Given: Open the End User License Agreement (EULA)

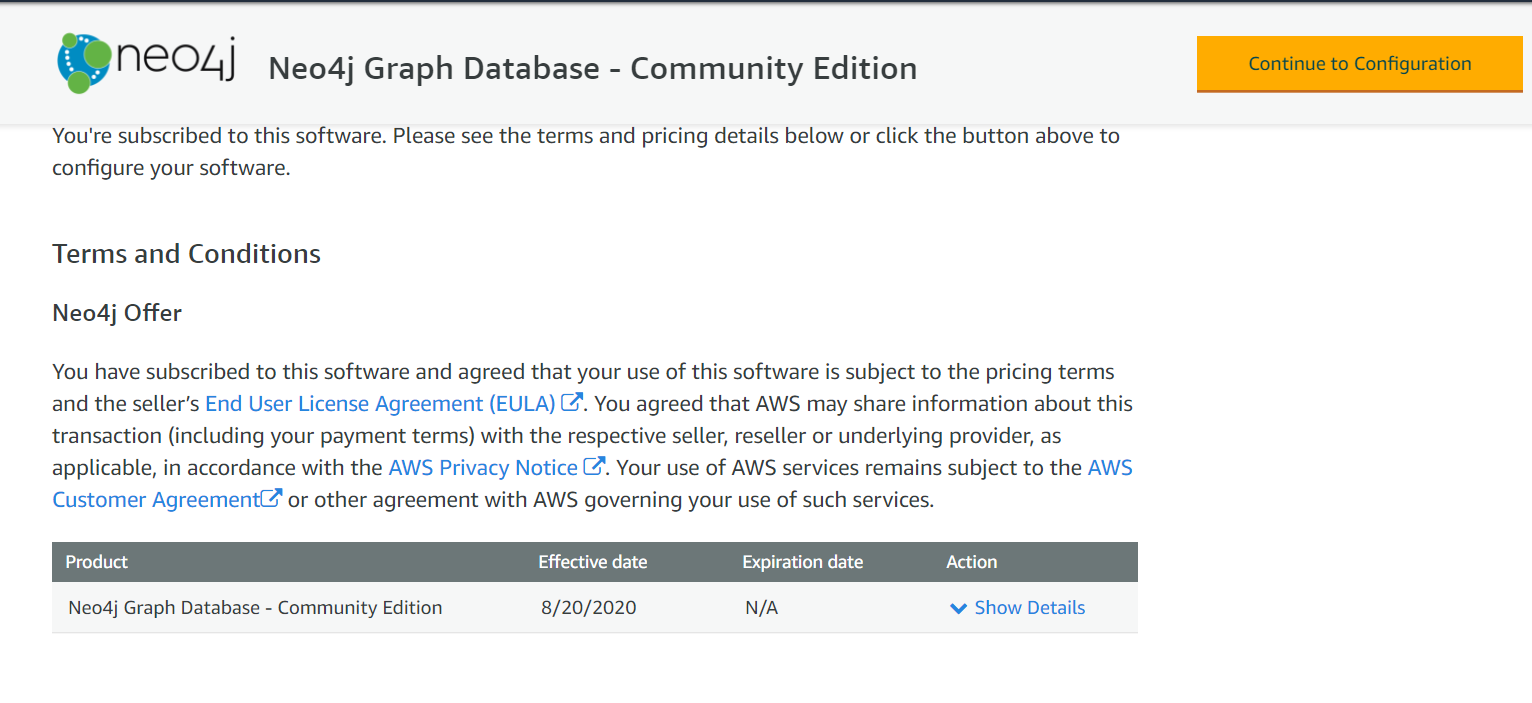Looking at the screenshot, I should pyautogui.click(x=380, y=403).
